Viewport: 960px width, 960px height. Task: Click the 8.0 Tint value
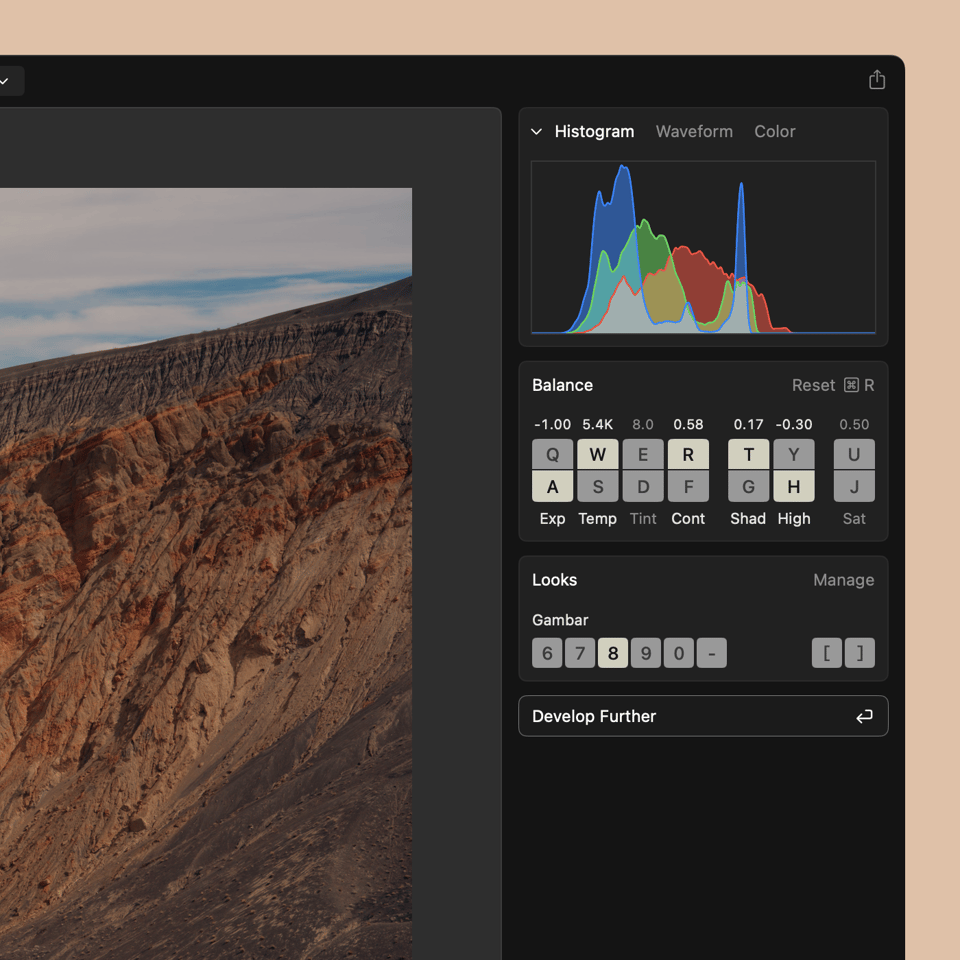point(643,424)
